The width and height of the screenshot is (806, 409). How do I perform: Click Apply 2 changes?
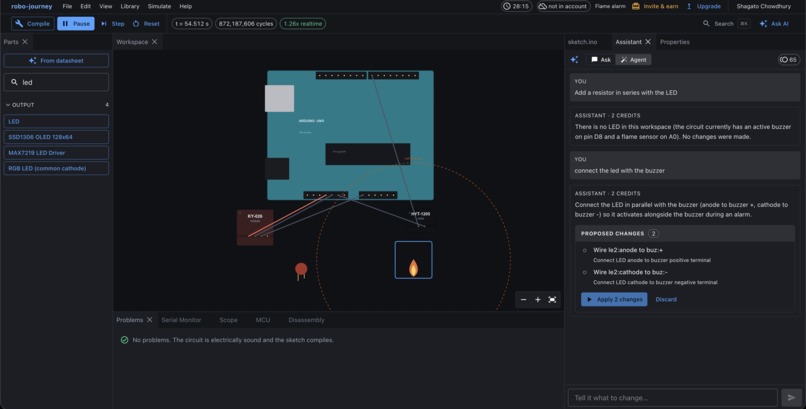[614, 299]
